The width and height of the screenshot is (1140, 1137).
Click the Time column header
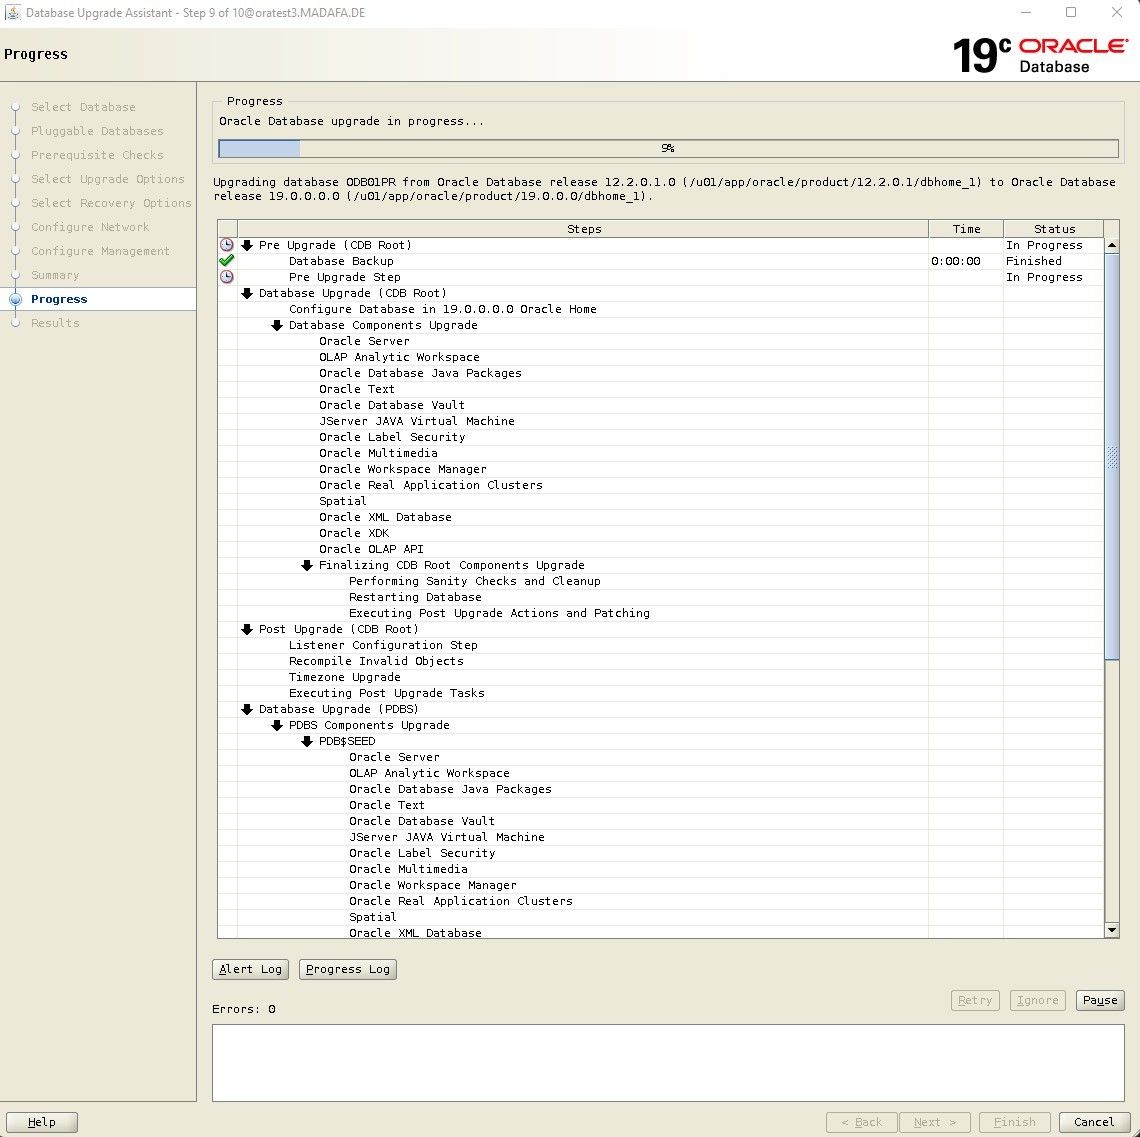966,229
